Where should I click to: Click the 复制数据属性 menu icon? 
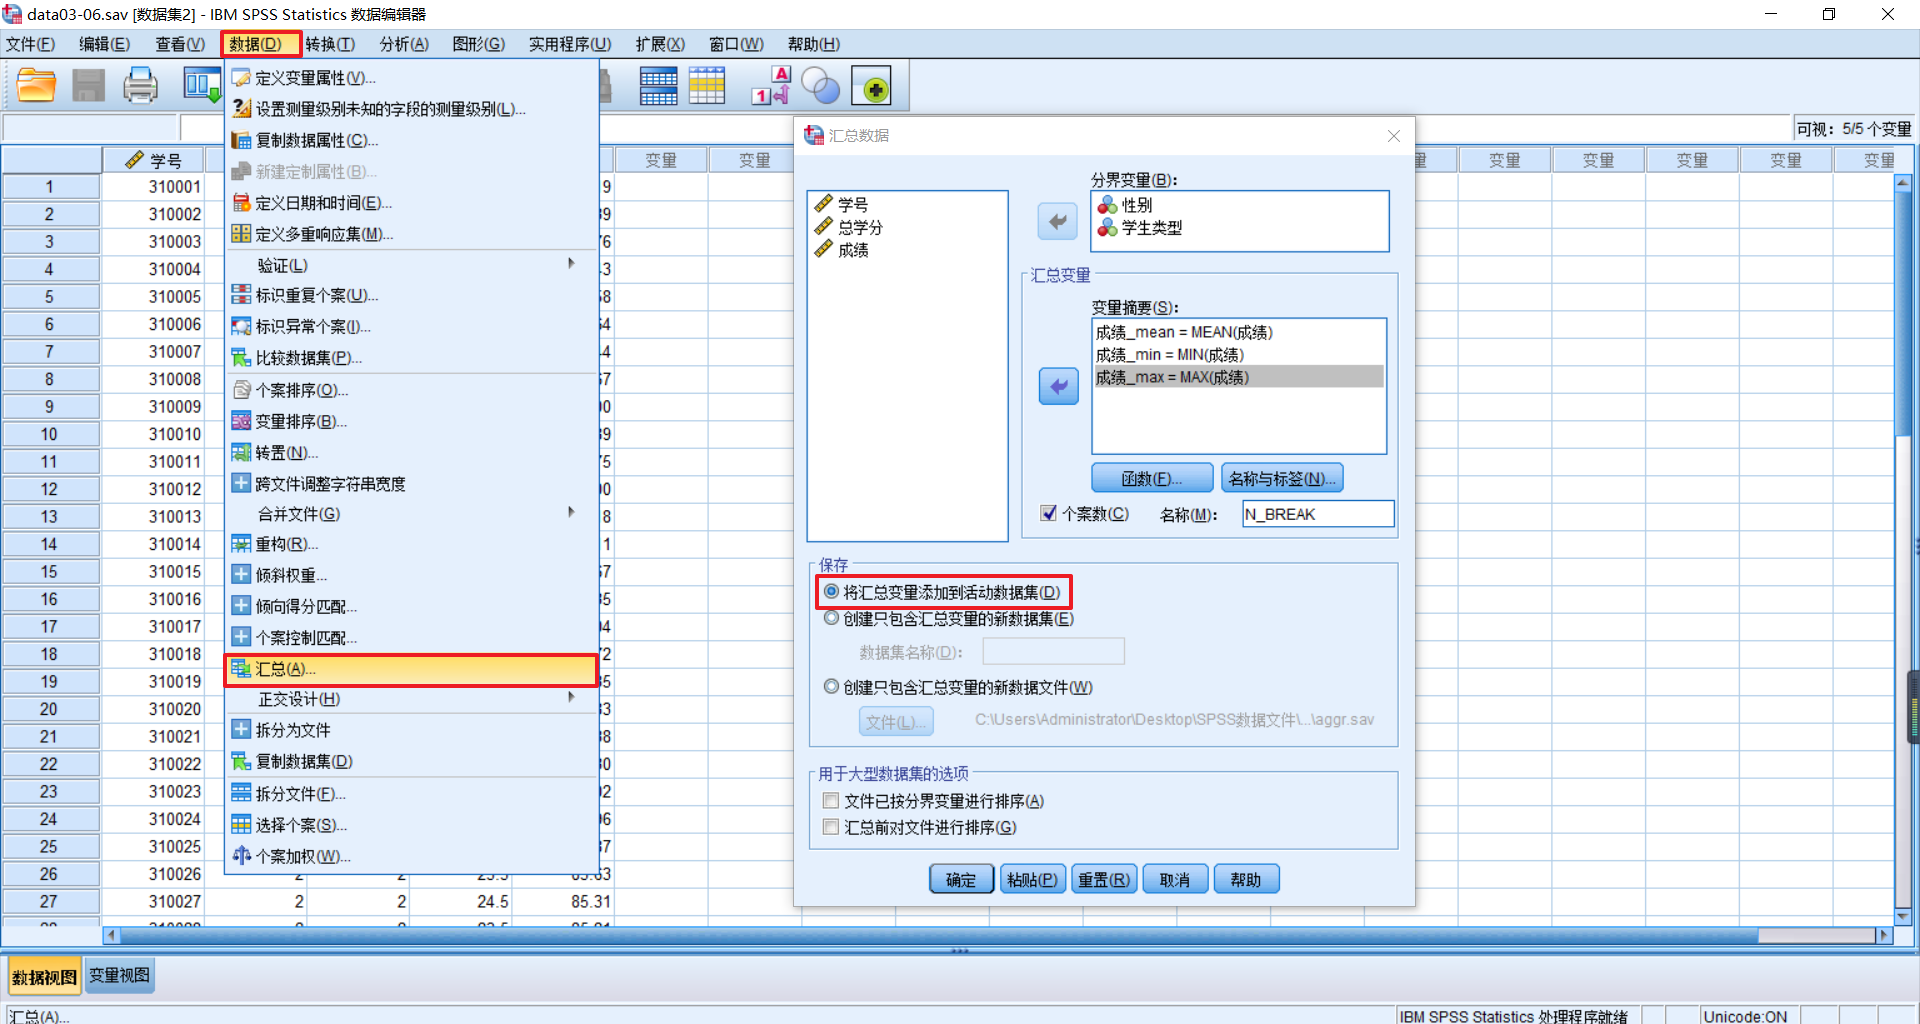pos(241,140)
